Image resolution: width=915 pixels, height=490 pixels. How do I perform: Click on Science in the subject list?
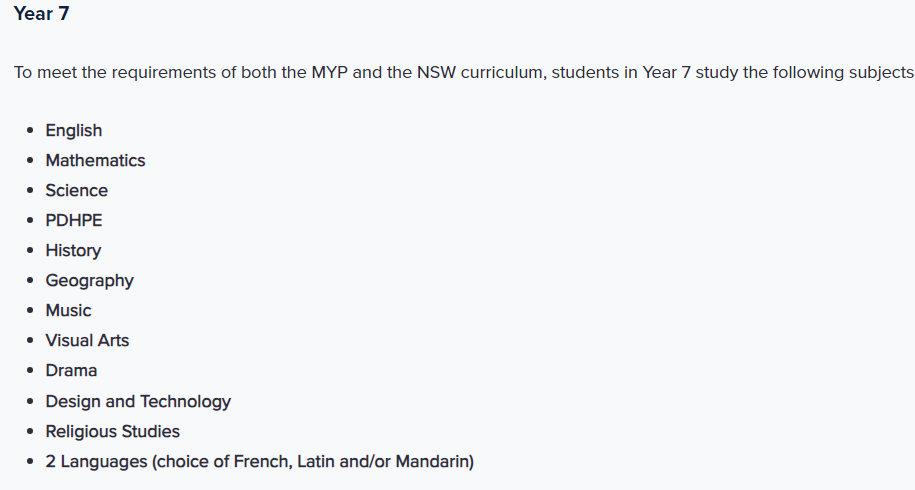[76, 190]
